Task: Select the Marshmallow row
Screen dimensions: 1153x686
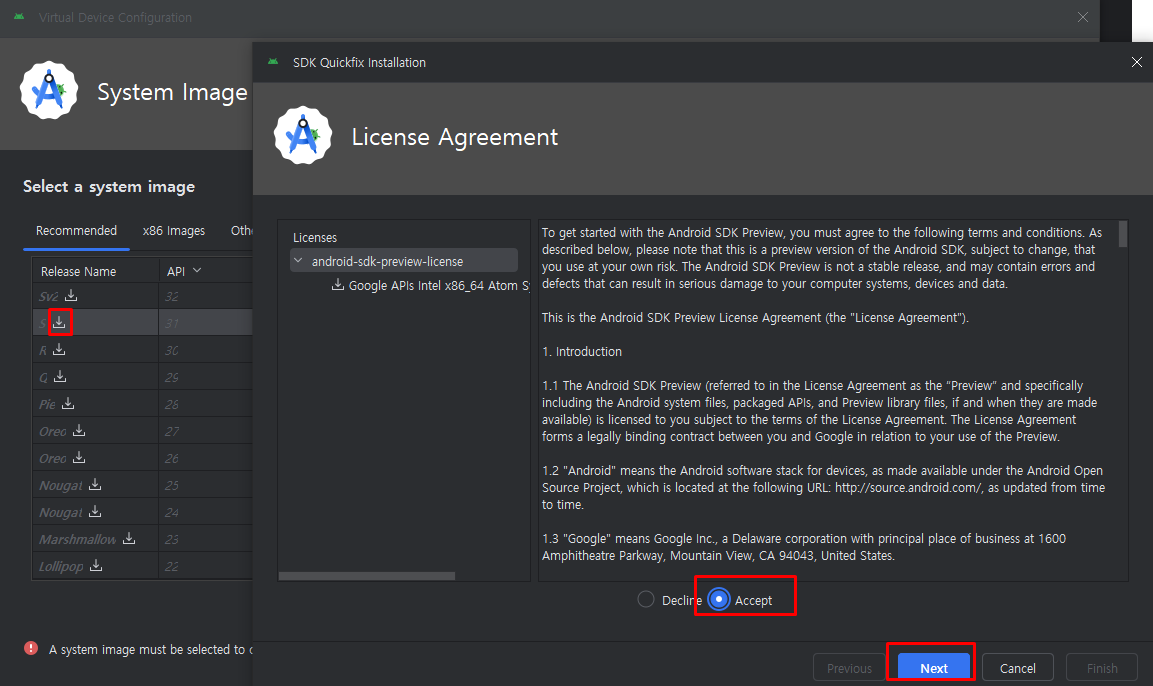Action: click(142, 539)
